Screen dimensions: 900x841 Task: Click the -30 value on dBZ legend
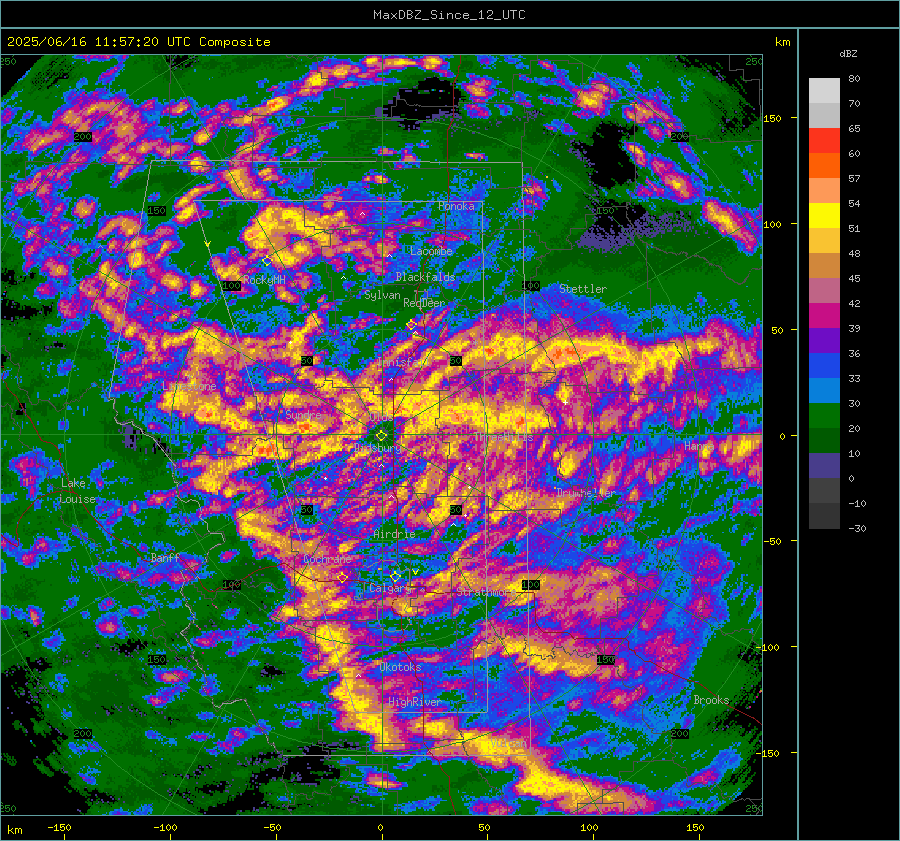point(857,528)
